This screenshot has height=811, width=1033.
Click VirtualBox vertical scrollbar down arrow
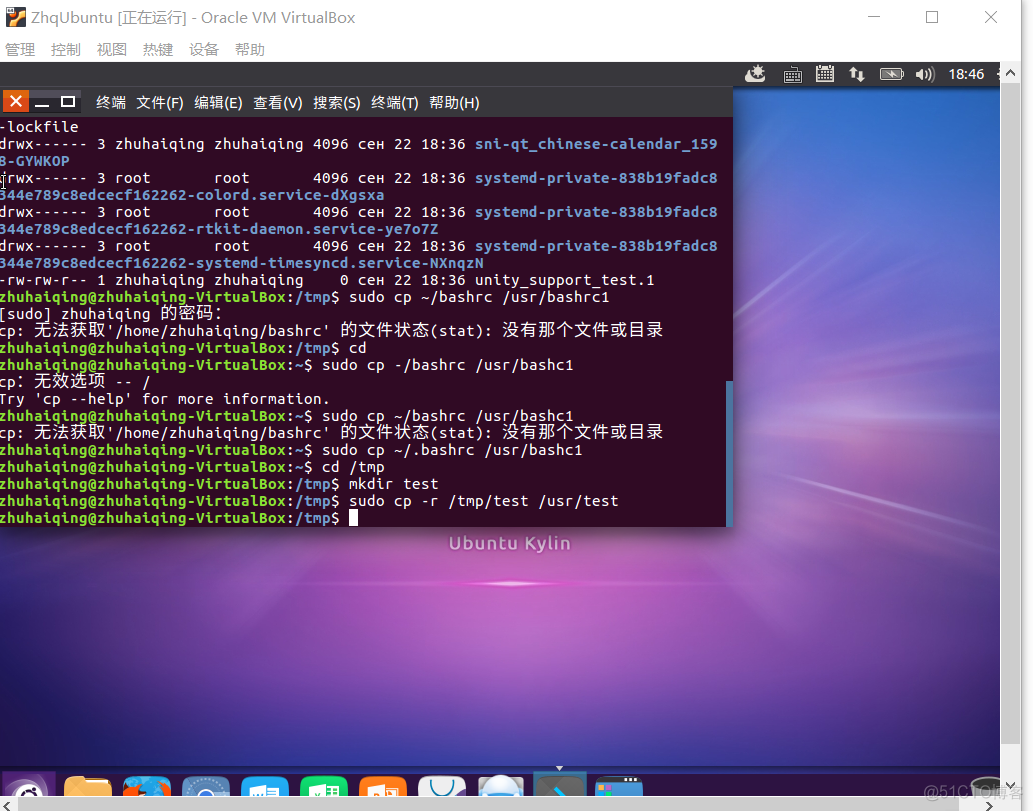coord(1010,785)
